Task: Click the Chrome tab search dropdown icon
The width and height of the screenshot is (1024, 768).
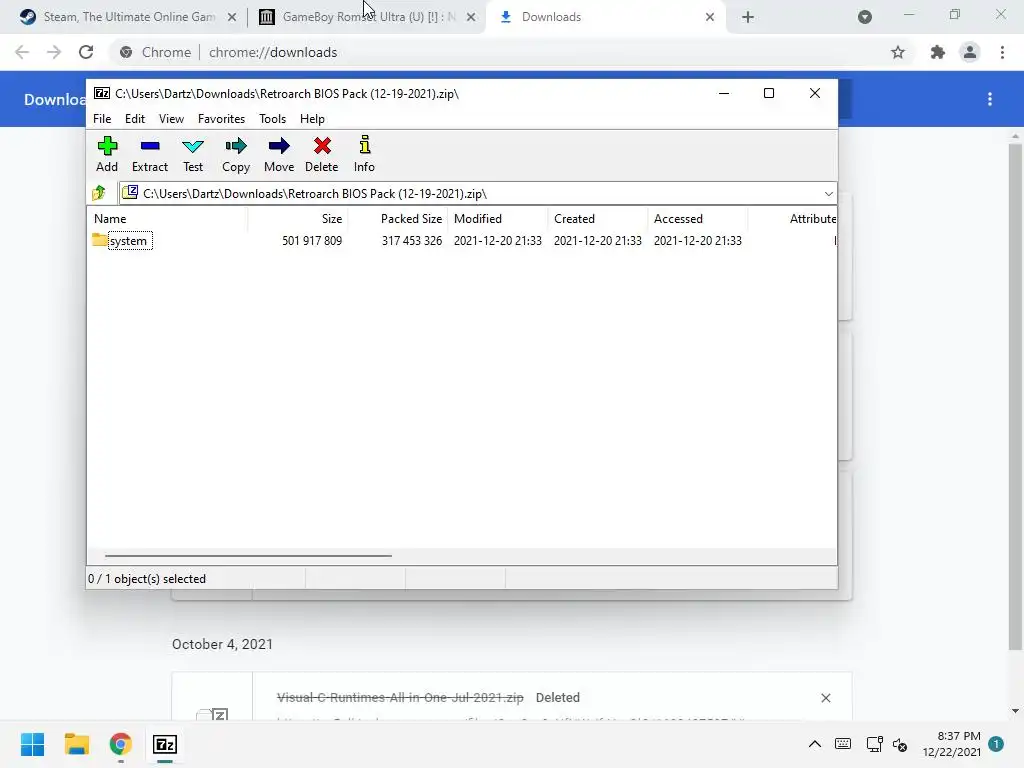Action: point(865,17)
